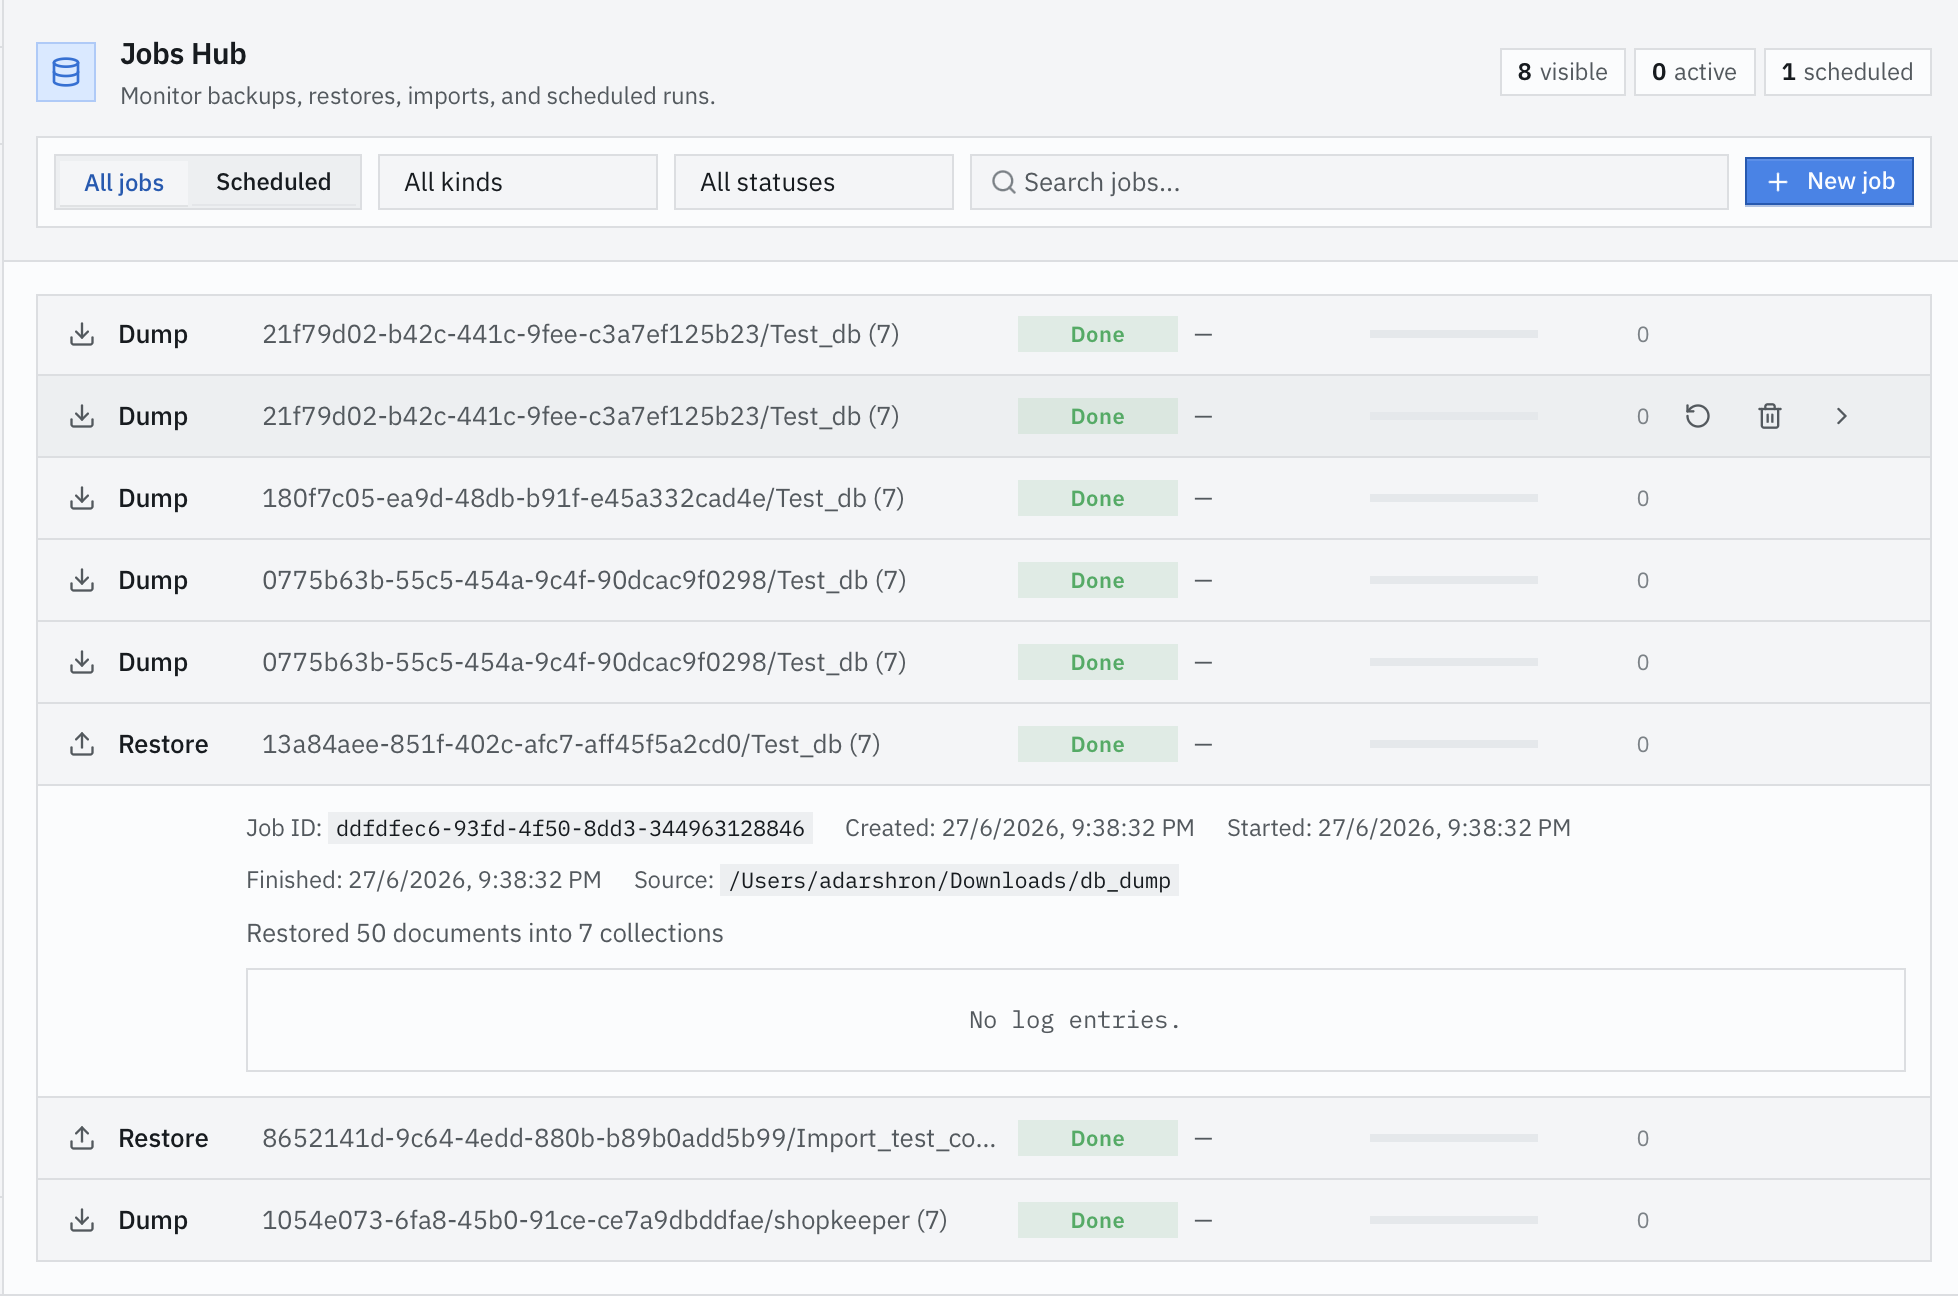The height and width of the screenshot is (1296, 1958).
Task: Click upload icon of 13a84aee Restore job
Action: [82, 744]
